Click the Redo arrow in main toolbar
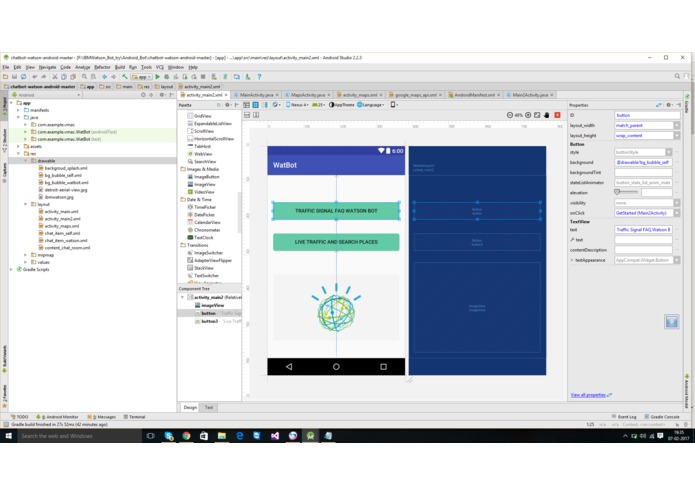Screen dimensions: 695x494 pyautogui.click(x=43, y=77)
